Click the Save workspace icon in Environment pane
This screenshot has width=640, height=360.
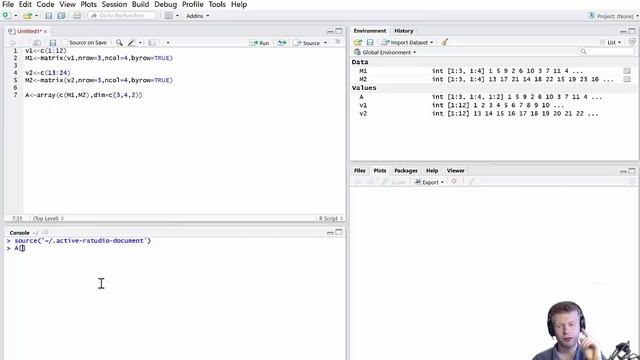(x=370, y=42)
